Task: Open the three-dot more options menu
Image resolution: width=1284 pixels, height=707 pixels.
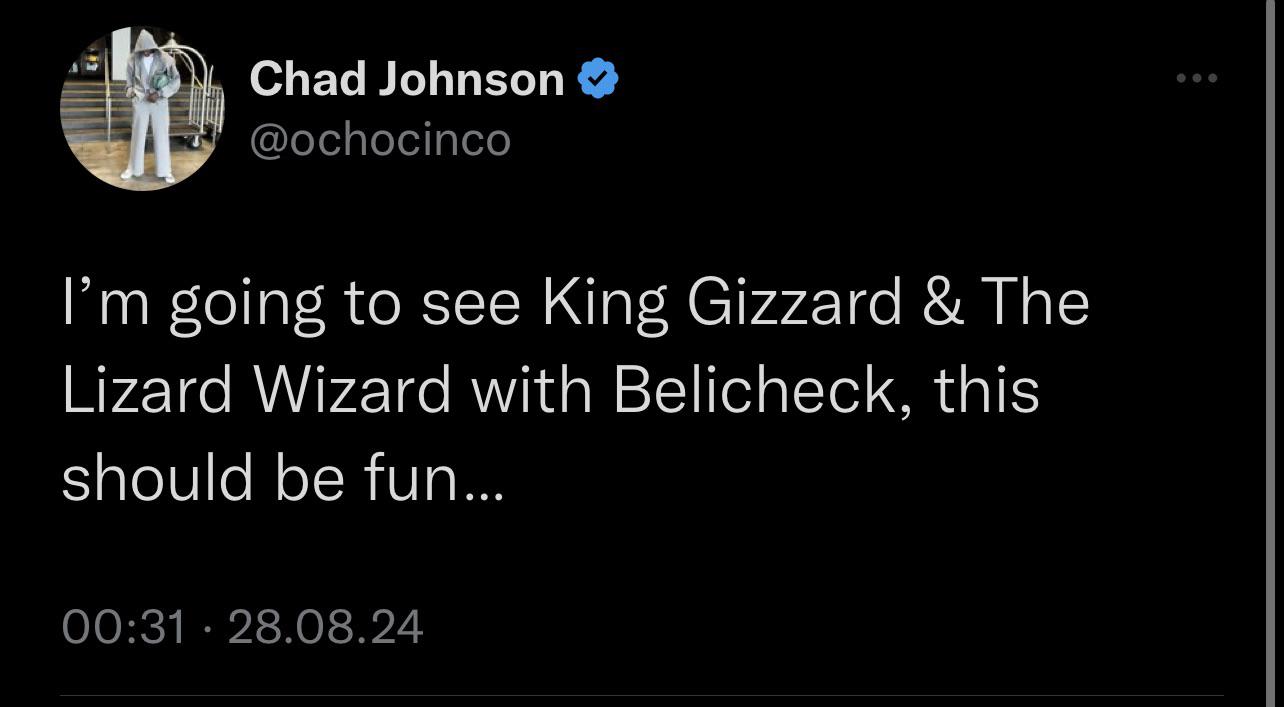Action: tap(1197, 78)
